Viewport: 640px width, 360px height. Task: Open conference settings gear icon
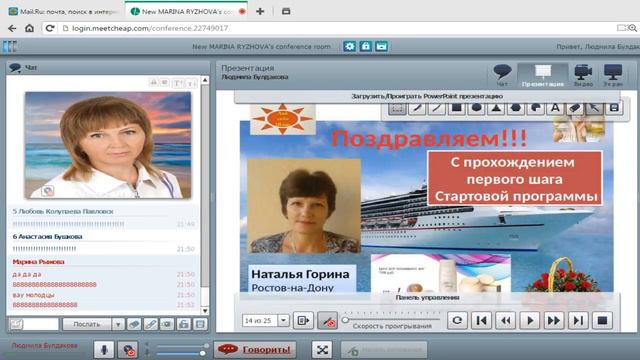(x=349, y=46)
